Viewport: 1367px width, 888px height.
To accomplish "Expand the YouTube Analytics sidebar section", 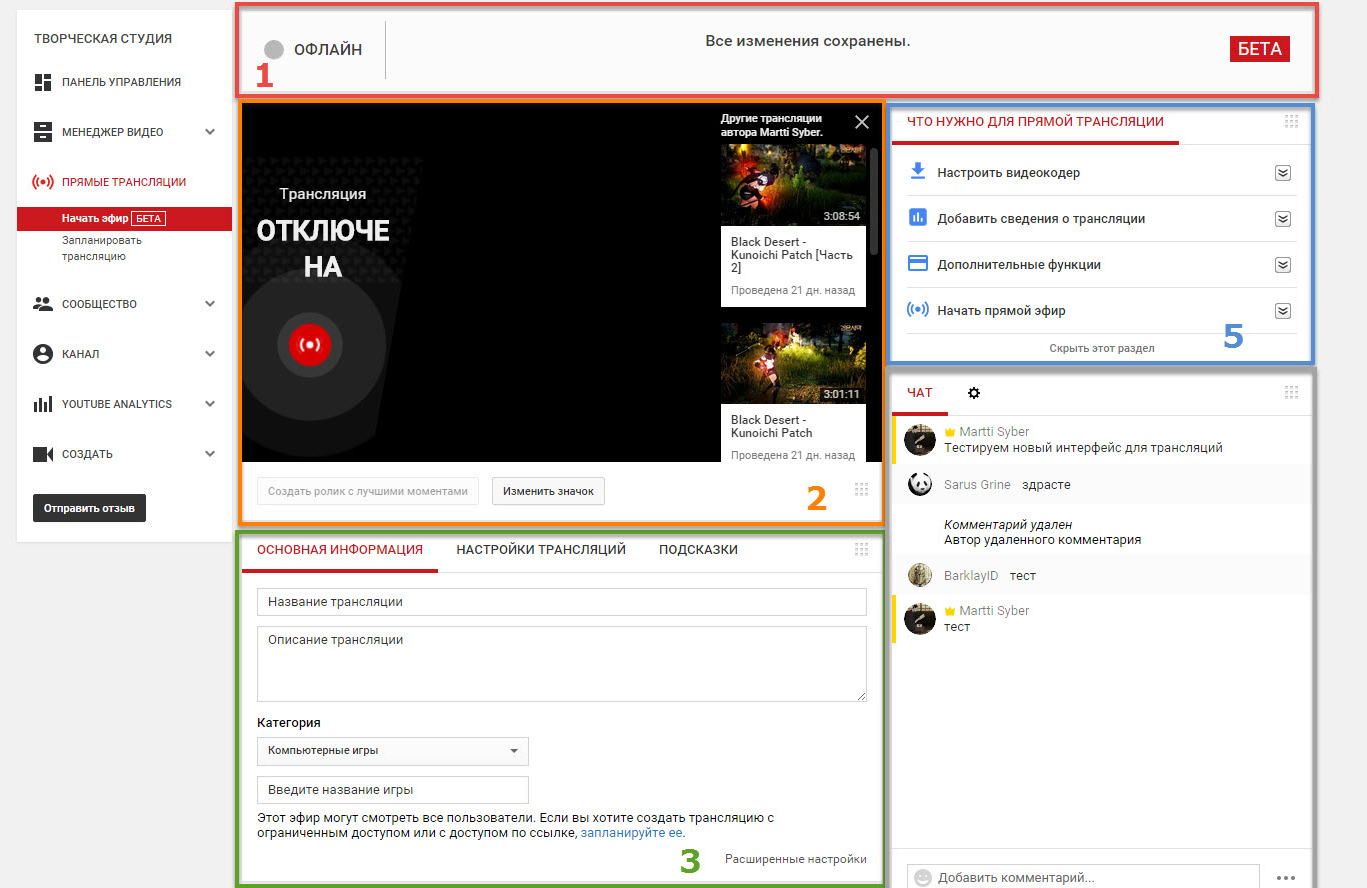I will point(210,404).
